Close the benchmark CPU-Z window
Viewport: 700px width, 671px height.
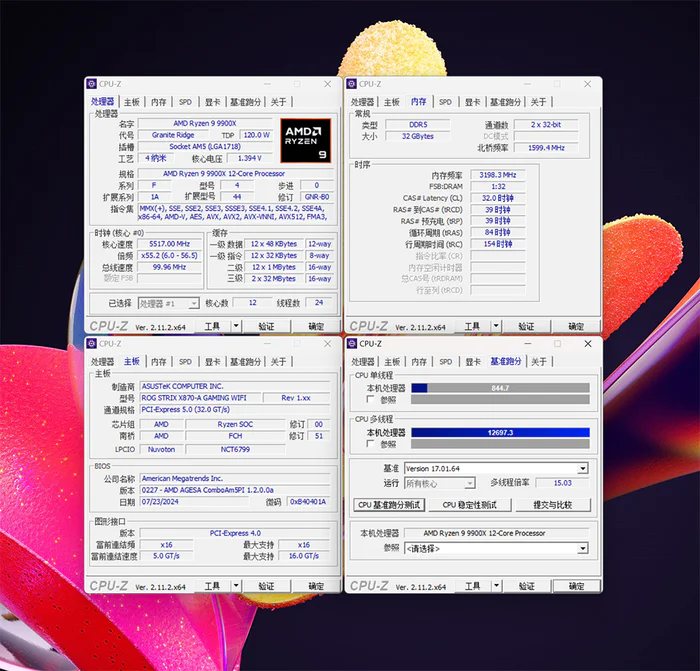[x=588, y=343]
